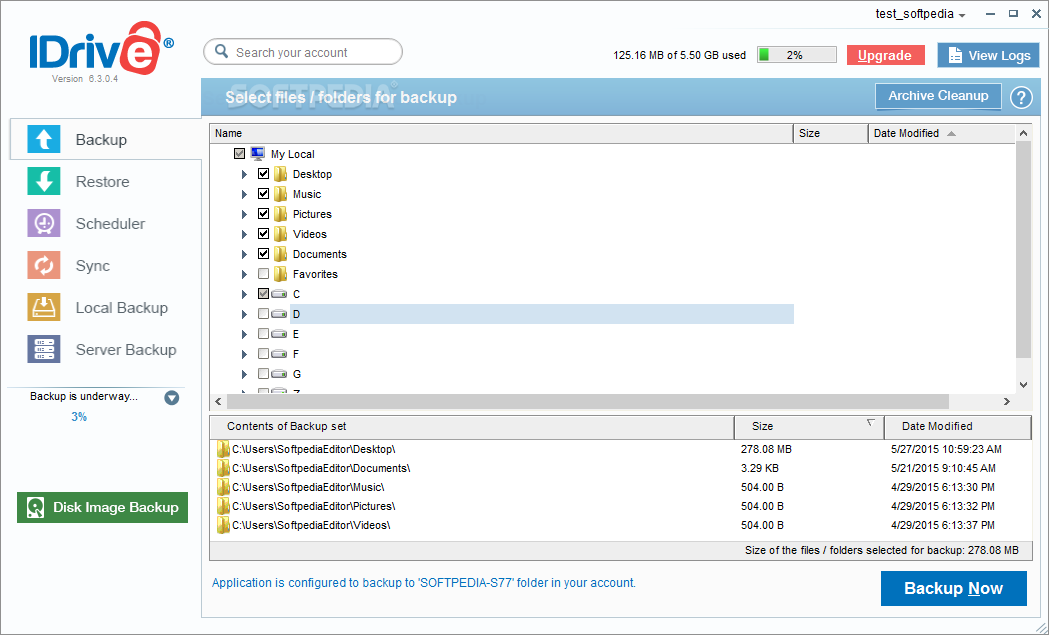Open the Backup section
The height and width of the screenshot is (635, 1049).
[x=106, y=139]
